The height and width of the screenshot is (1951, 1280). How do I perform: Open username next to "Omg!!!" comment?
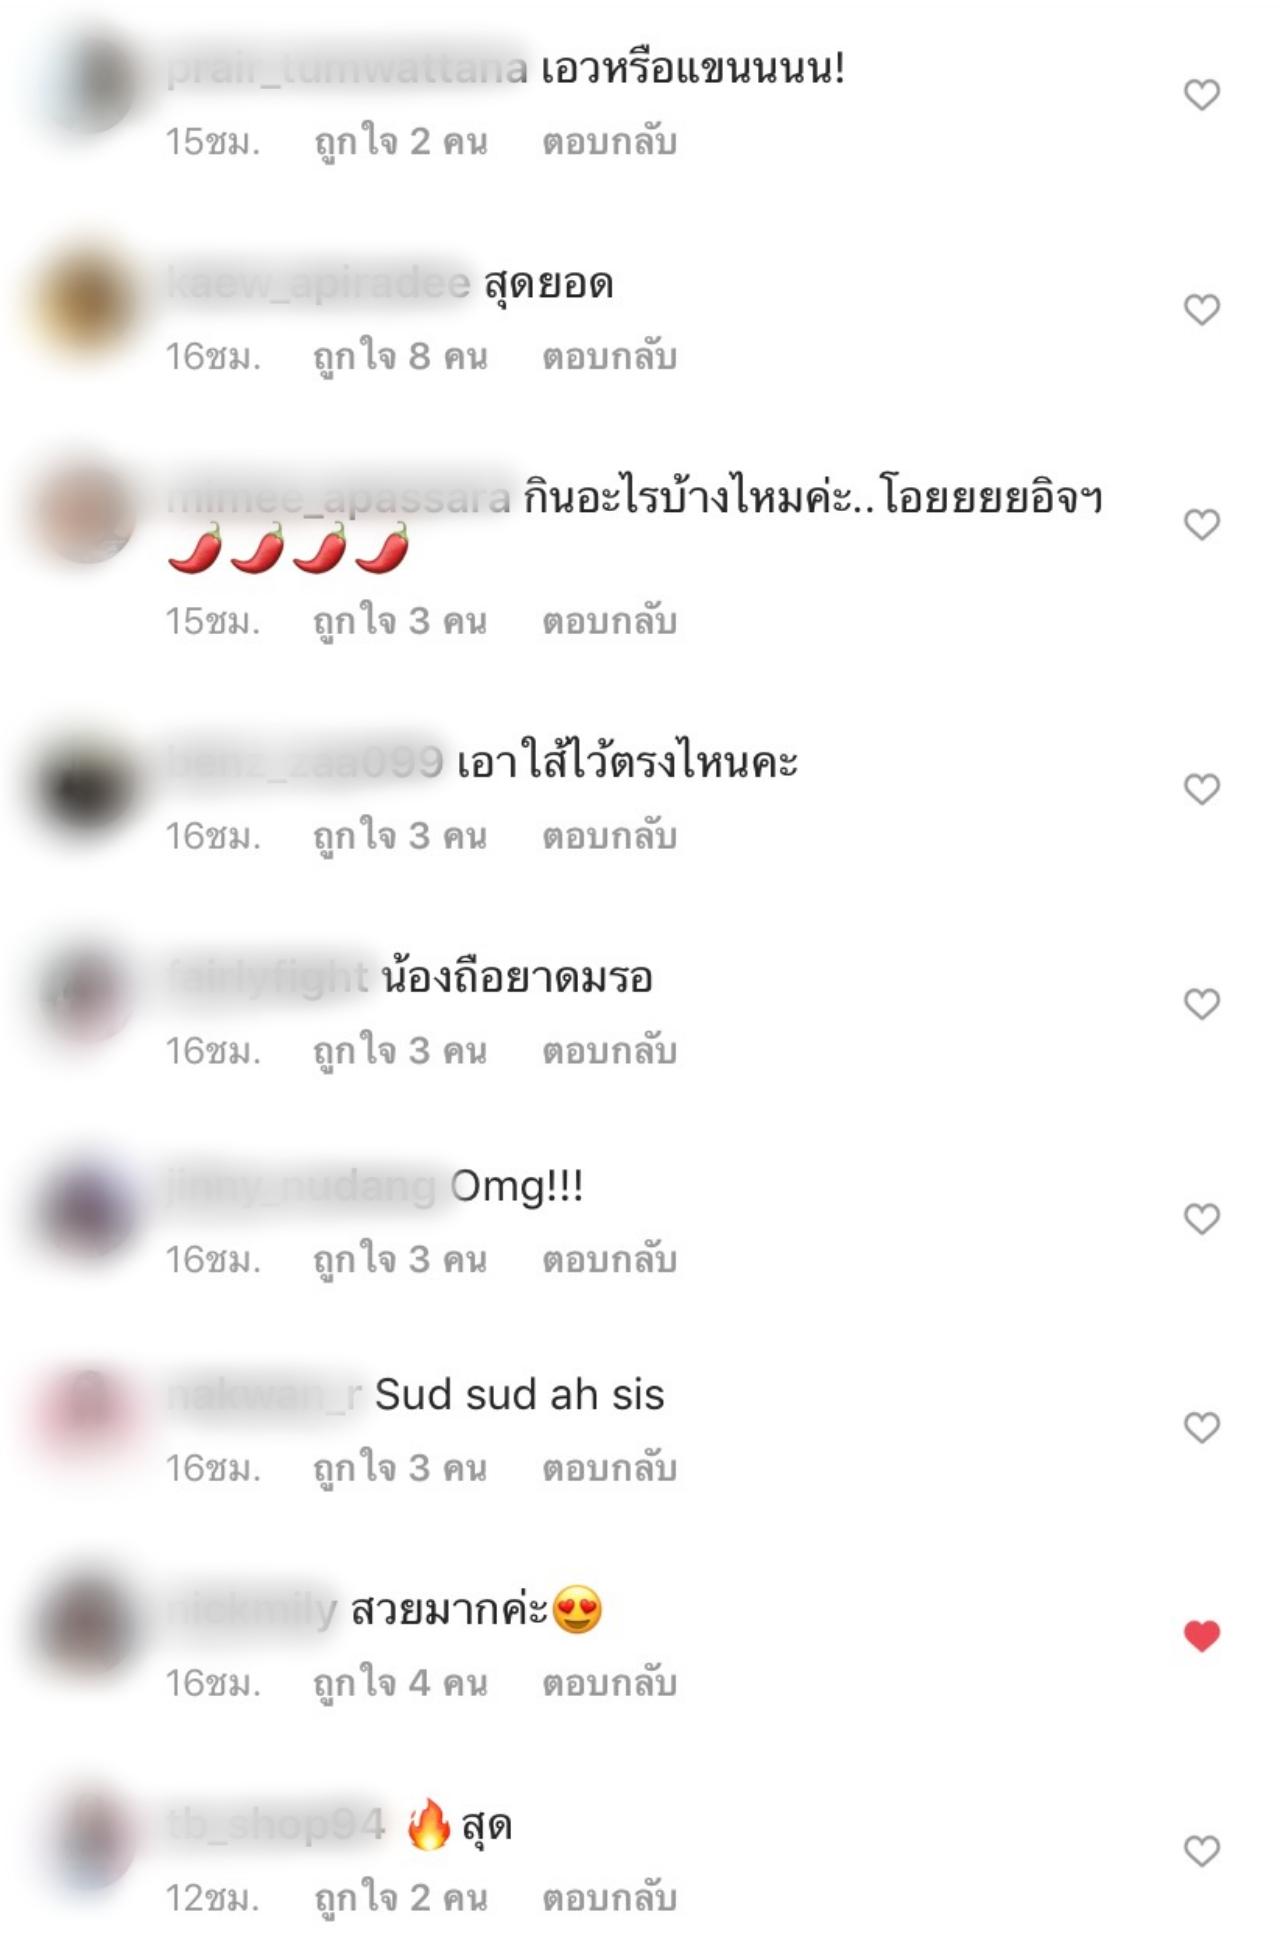click(302, 1187)
